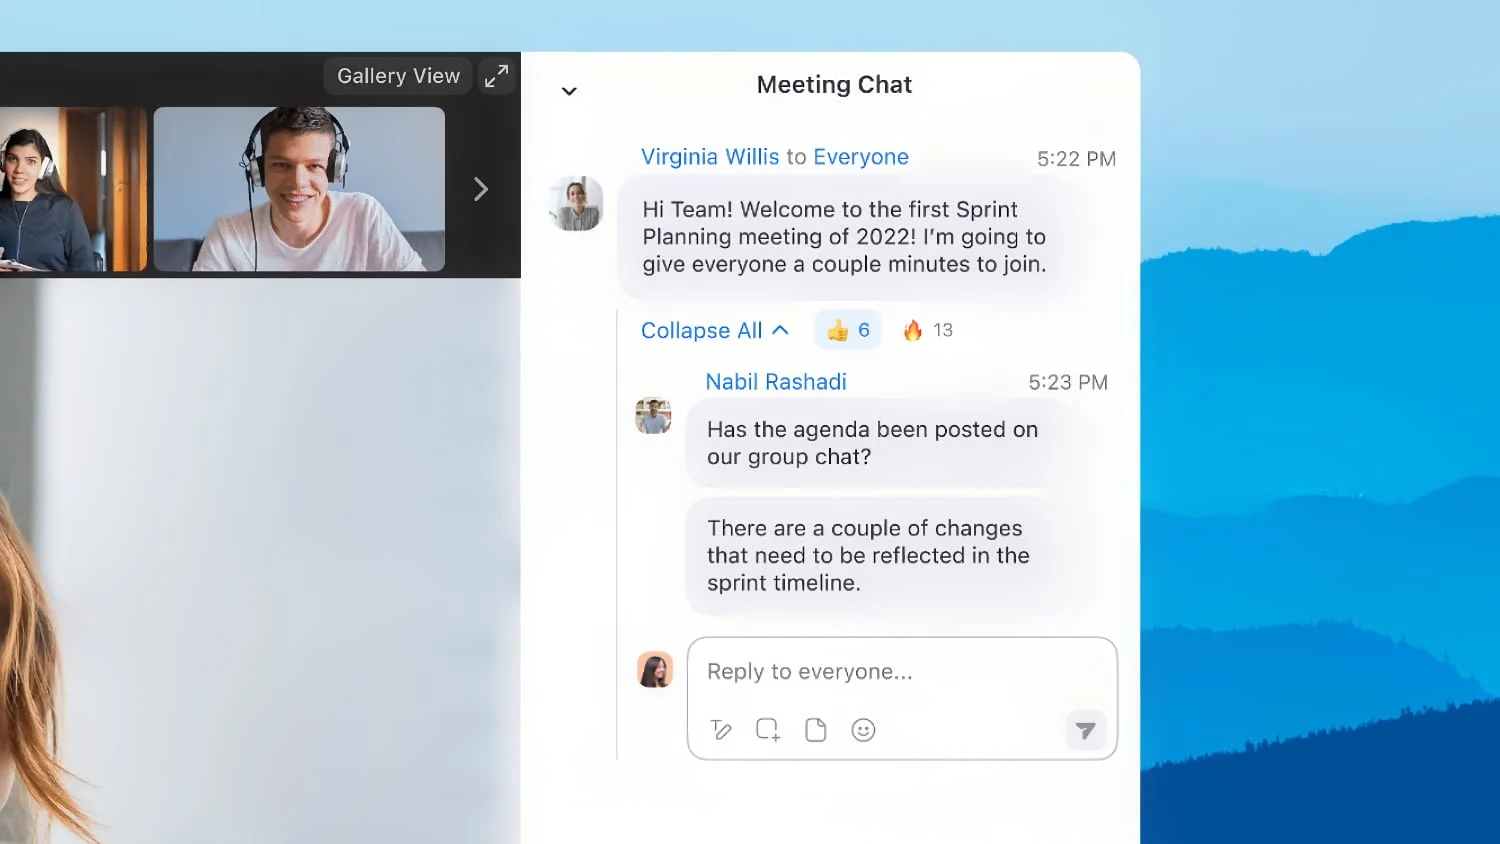This screenshot has width=1500, height=844.
Task: Toggle the fire reaction
Action: (x=927, y=330)
